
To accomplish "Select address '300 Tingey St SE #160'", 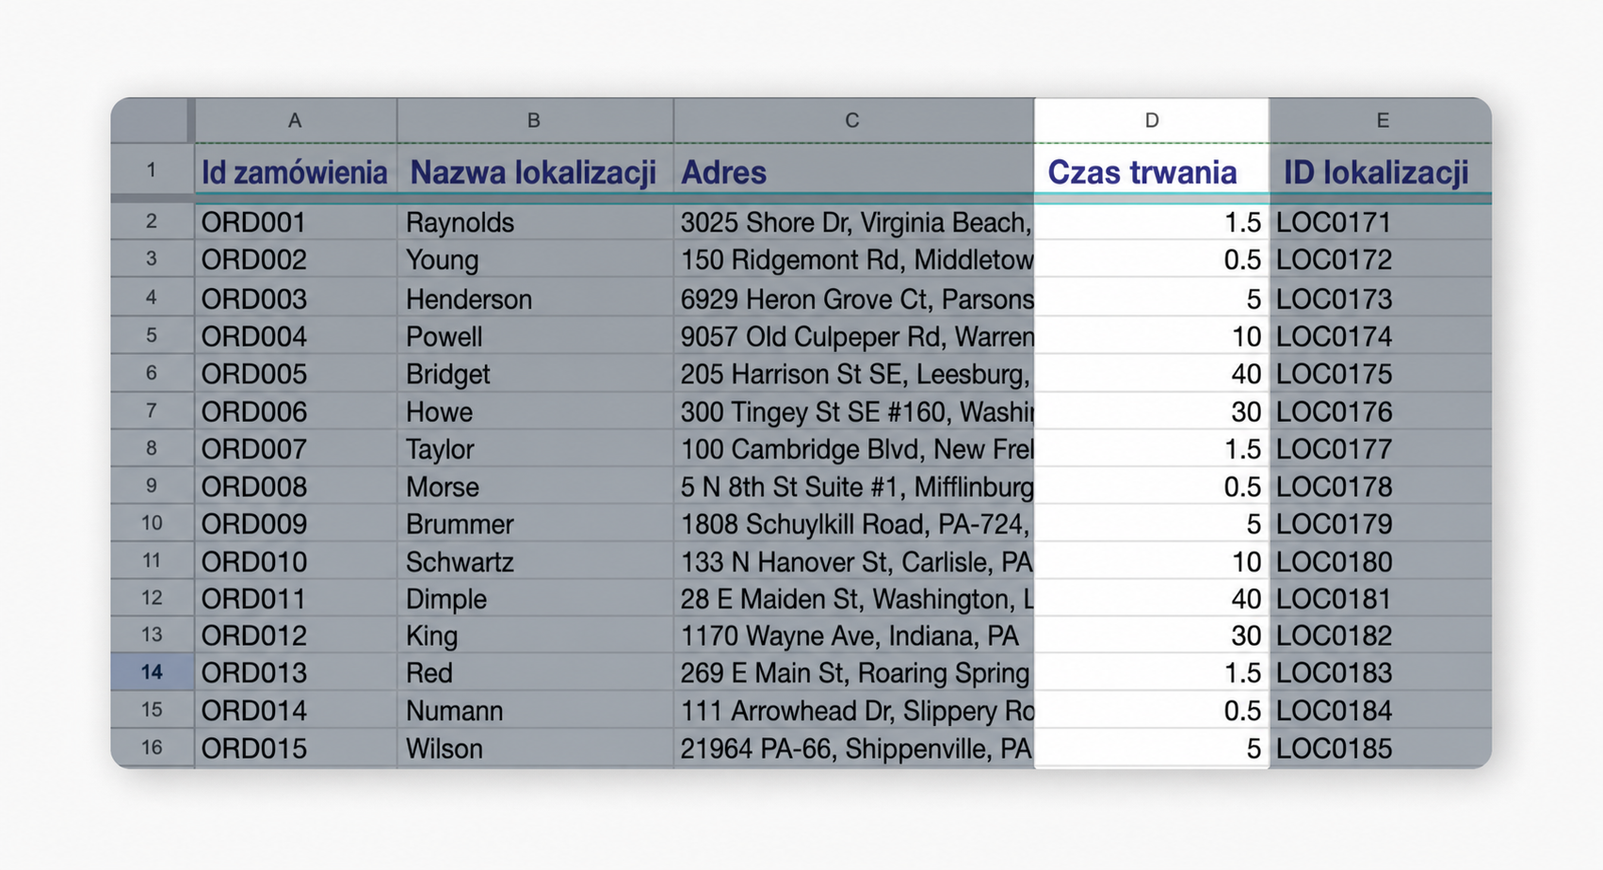I will 853,411.
